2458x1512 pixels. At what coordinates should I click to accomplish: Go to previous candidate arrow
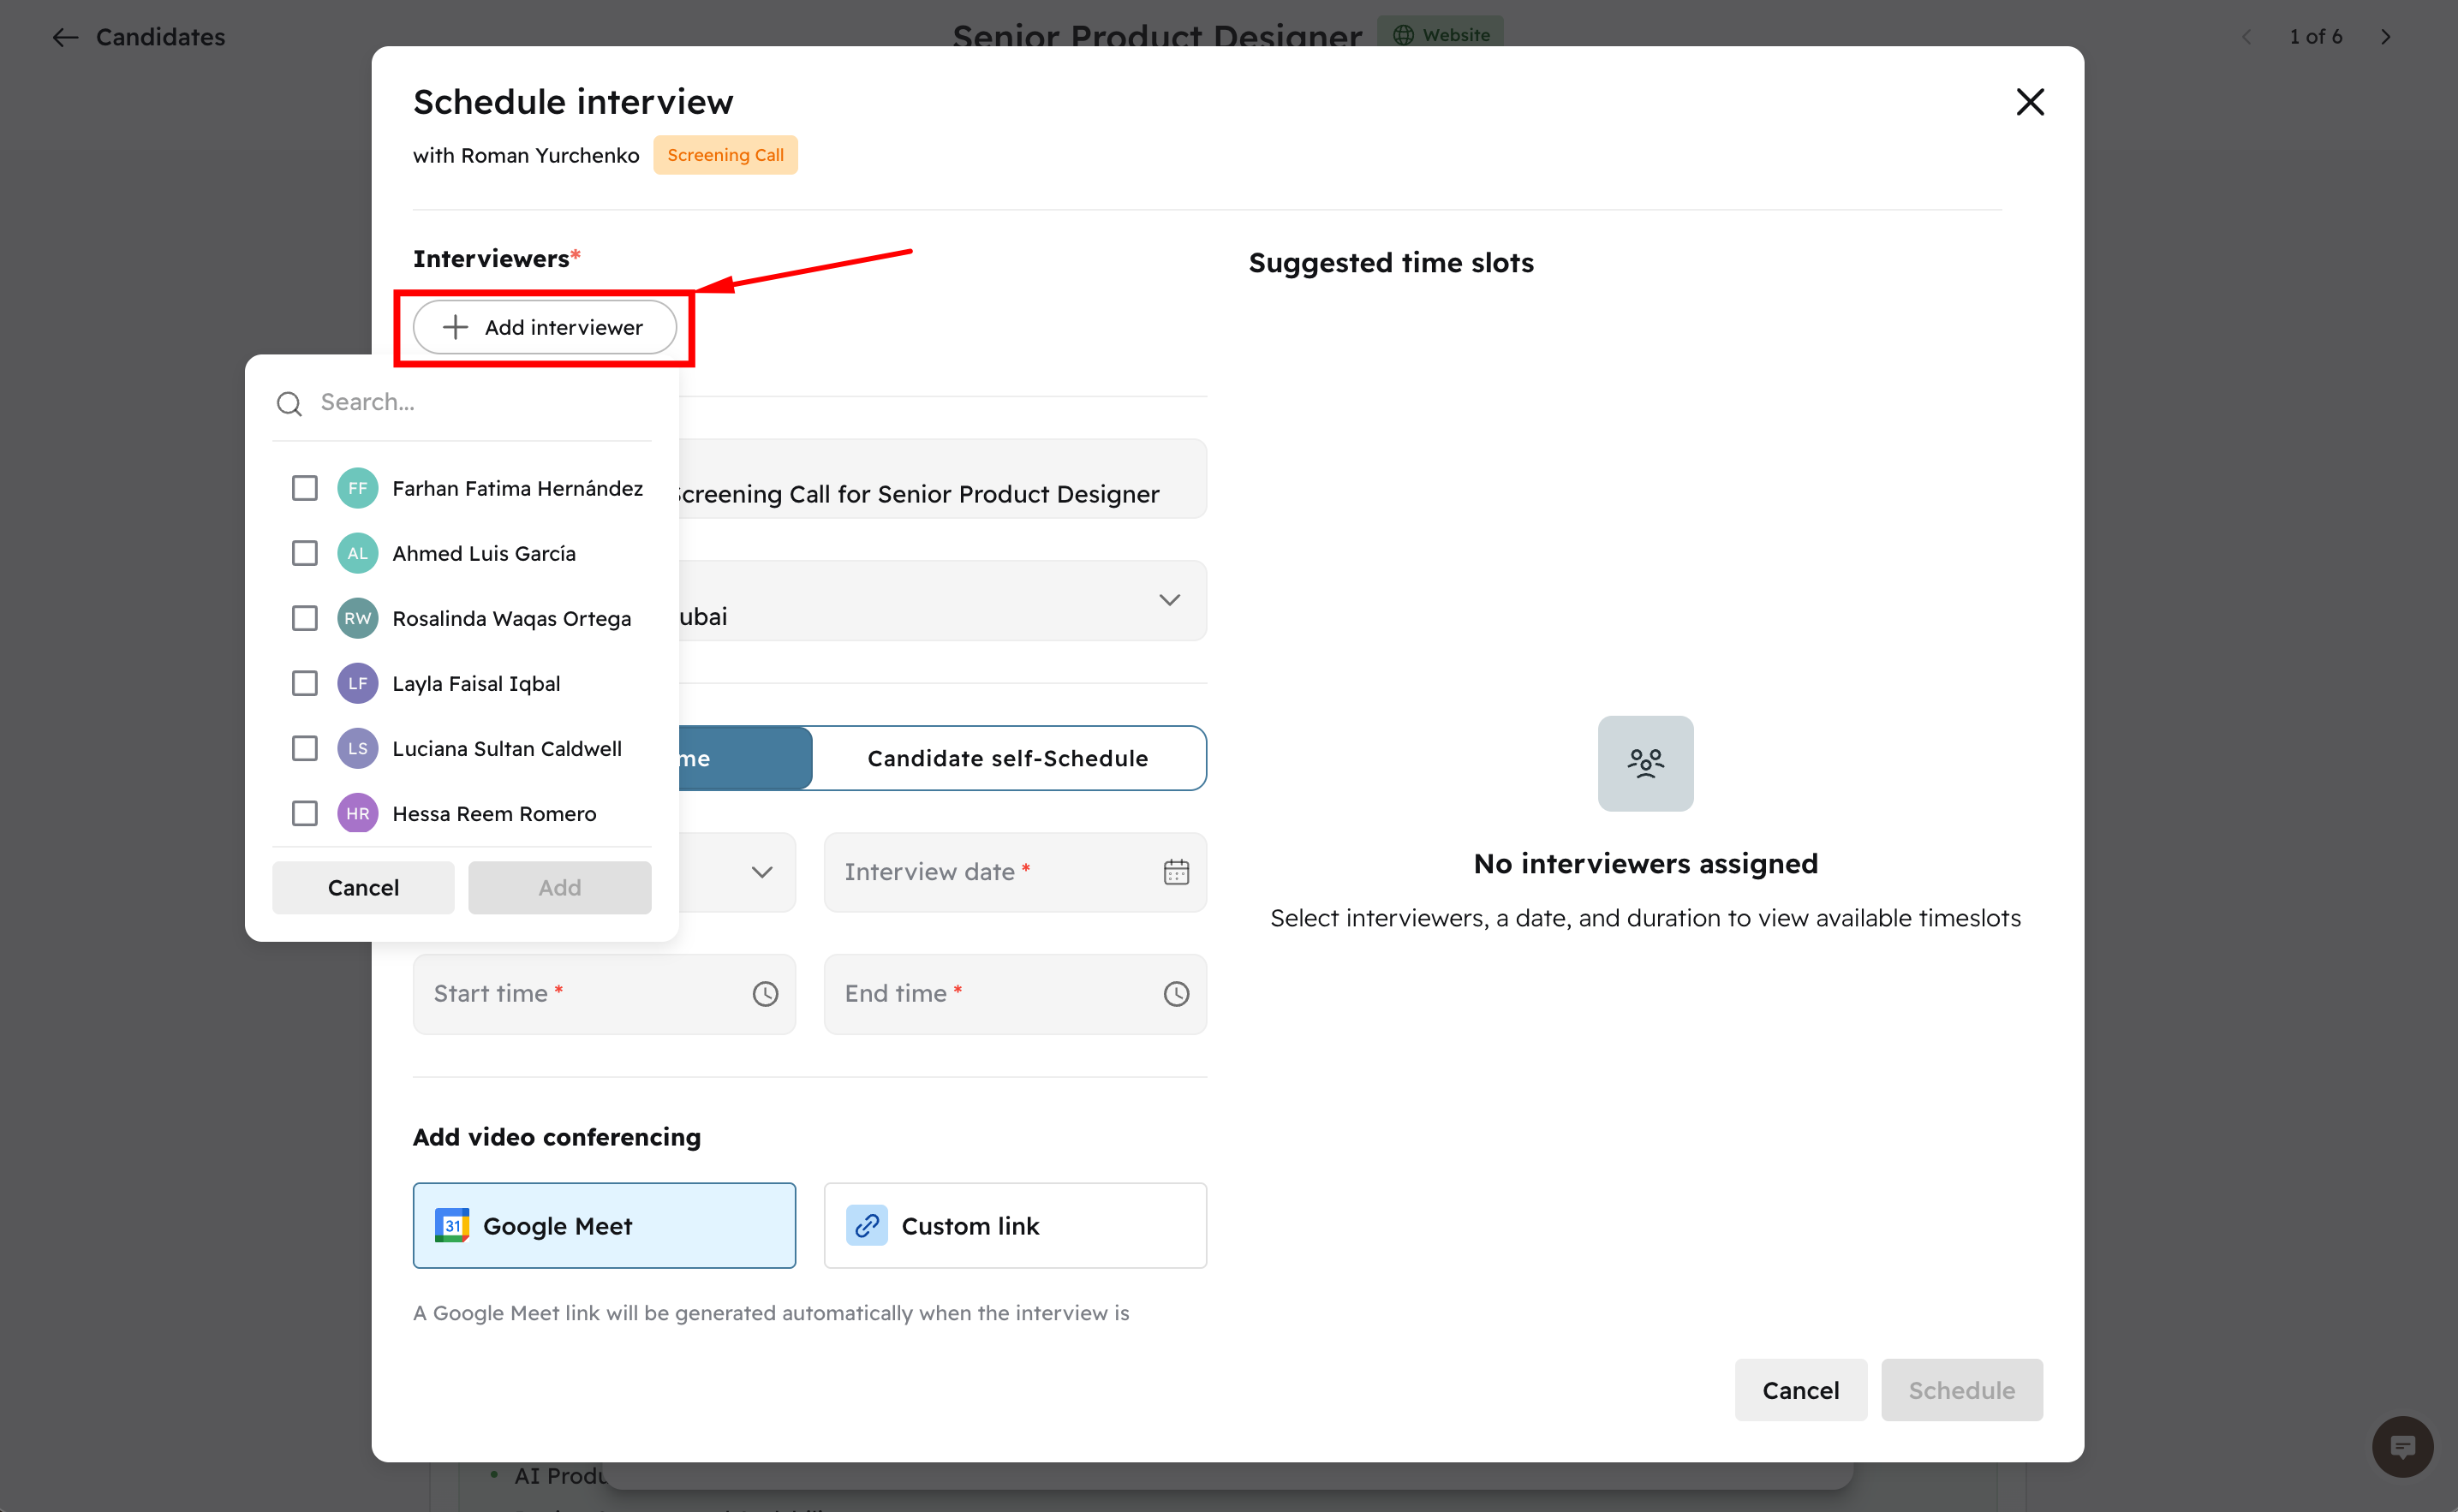pyautogui.click(x=2246, y=37)
